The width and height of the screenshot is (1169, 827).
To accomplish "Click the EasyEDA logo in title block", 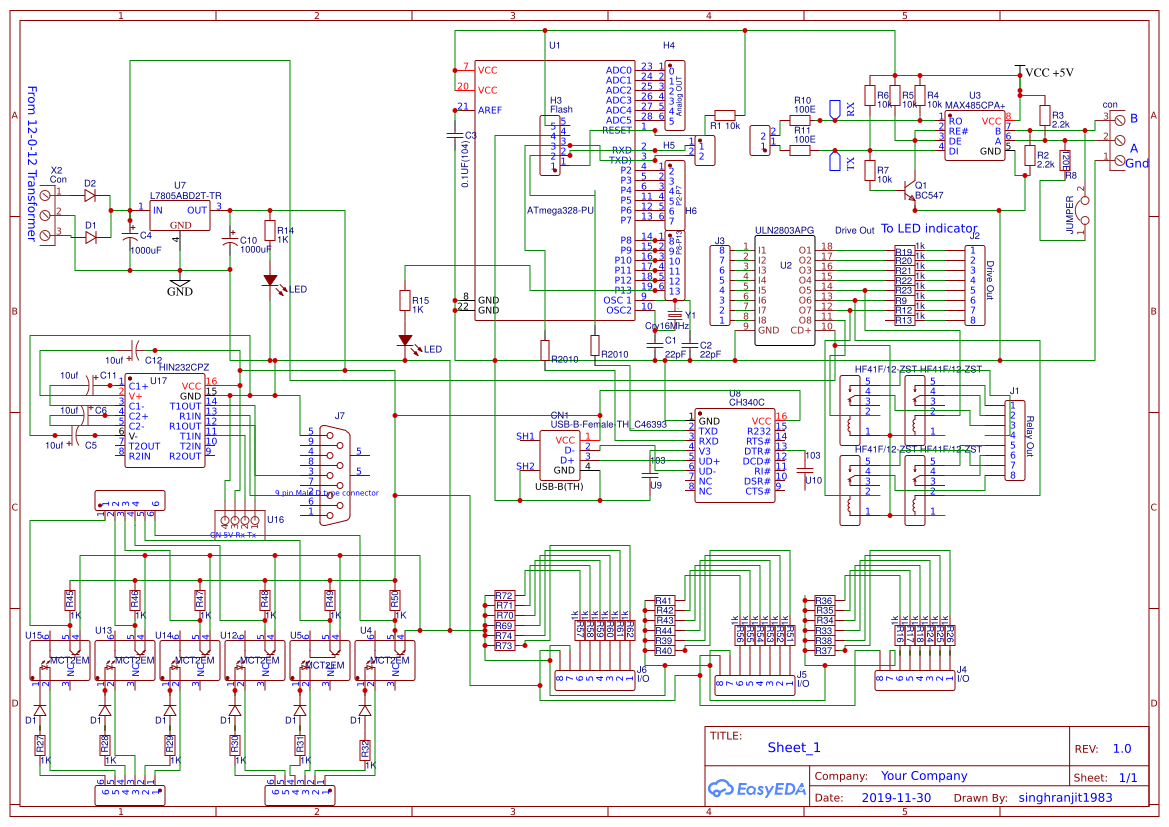I will (x=758, y=789).
